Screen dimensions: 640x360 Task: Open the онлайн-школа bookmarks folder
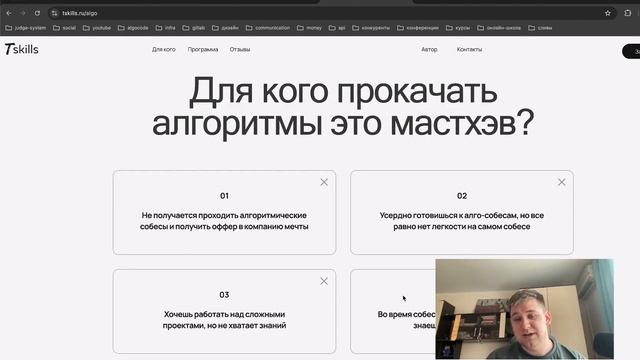click(499, 28)
